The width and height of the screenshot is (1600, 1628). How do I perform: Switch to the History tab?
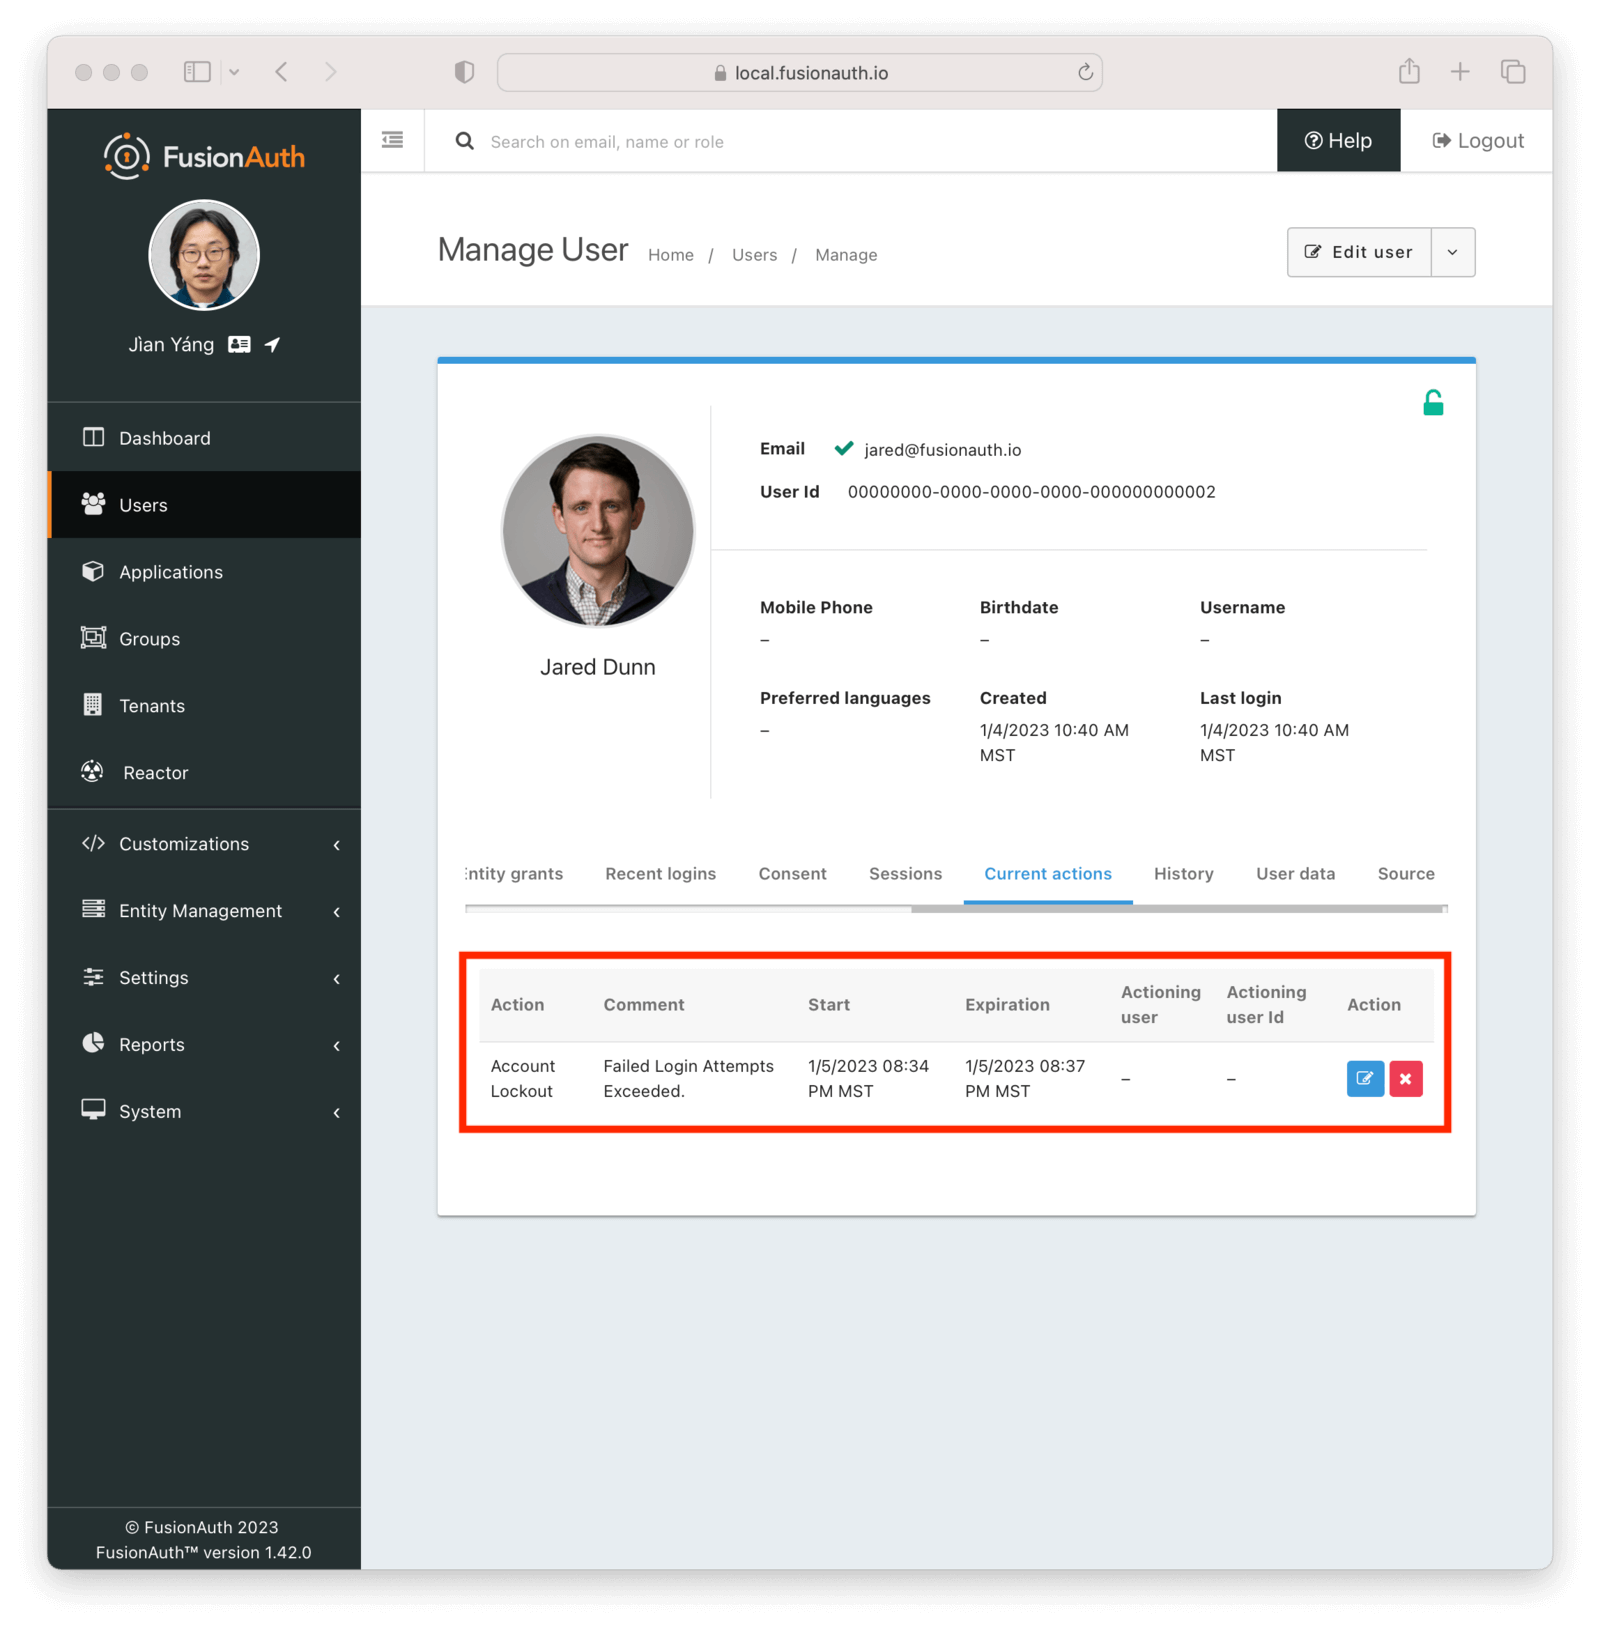(1183, 874)
